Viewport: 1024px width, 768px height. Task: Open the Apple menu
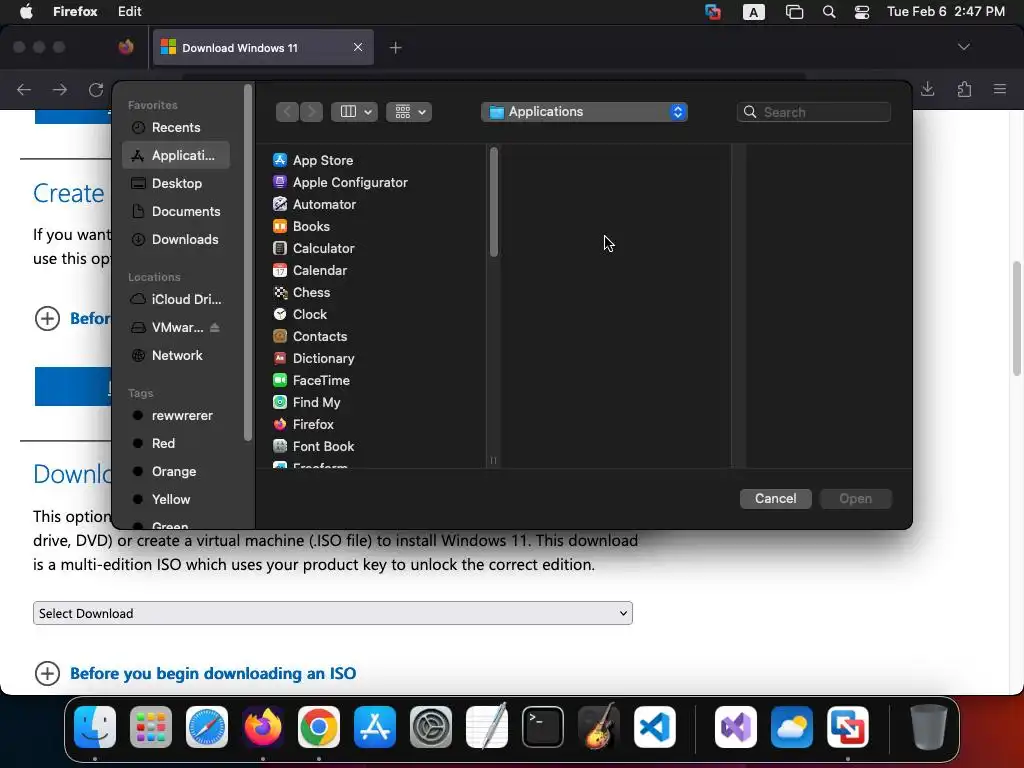tap(26, 12)
